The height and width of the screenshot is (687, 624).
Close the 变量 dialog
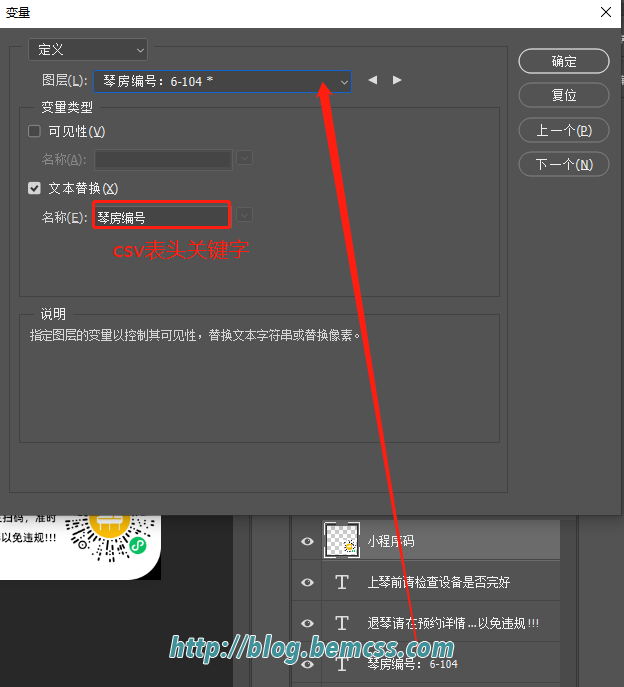(606, 12)
